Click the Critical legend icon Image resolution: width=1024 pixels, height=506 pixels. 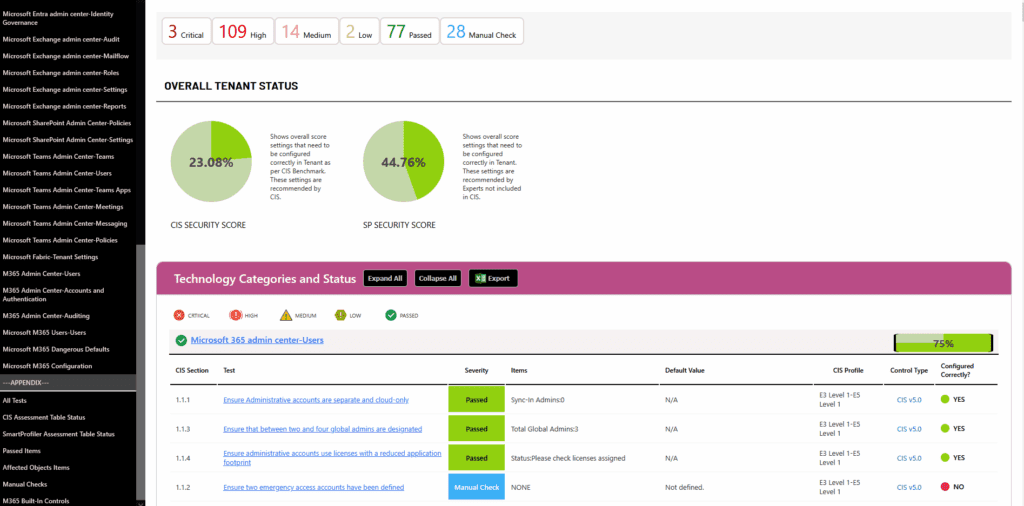(179, 315)
